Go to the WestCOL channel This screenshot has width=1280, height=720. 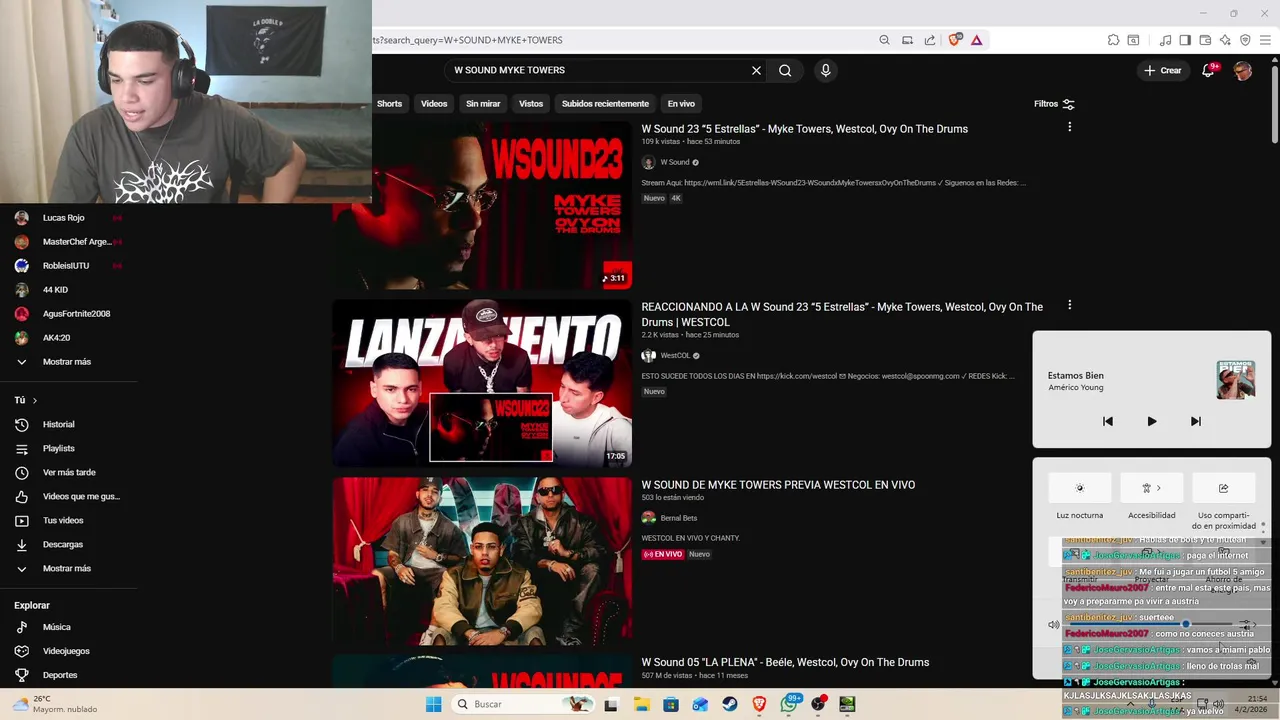coord(675,355)
